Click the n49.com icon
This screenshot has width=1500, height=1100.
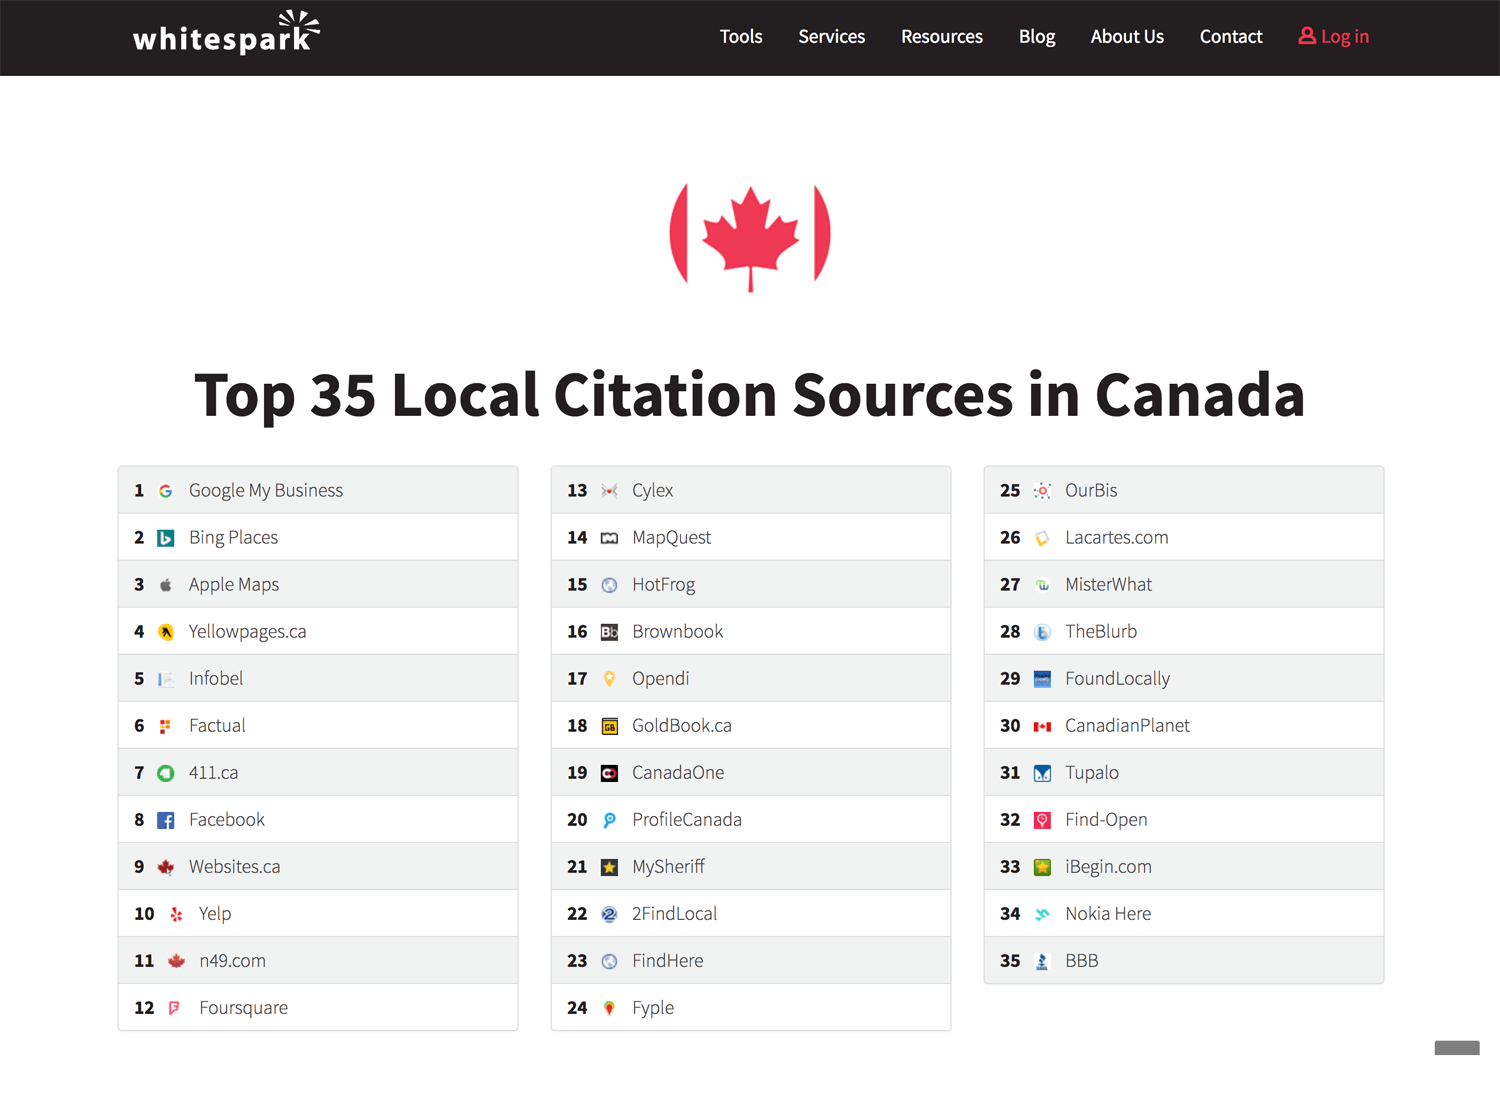(x=176, y=961)
